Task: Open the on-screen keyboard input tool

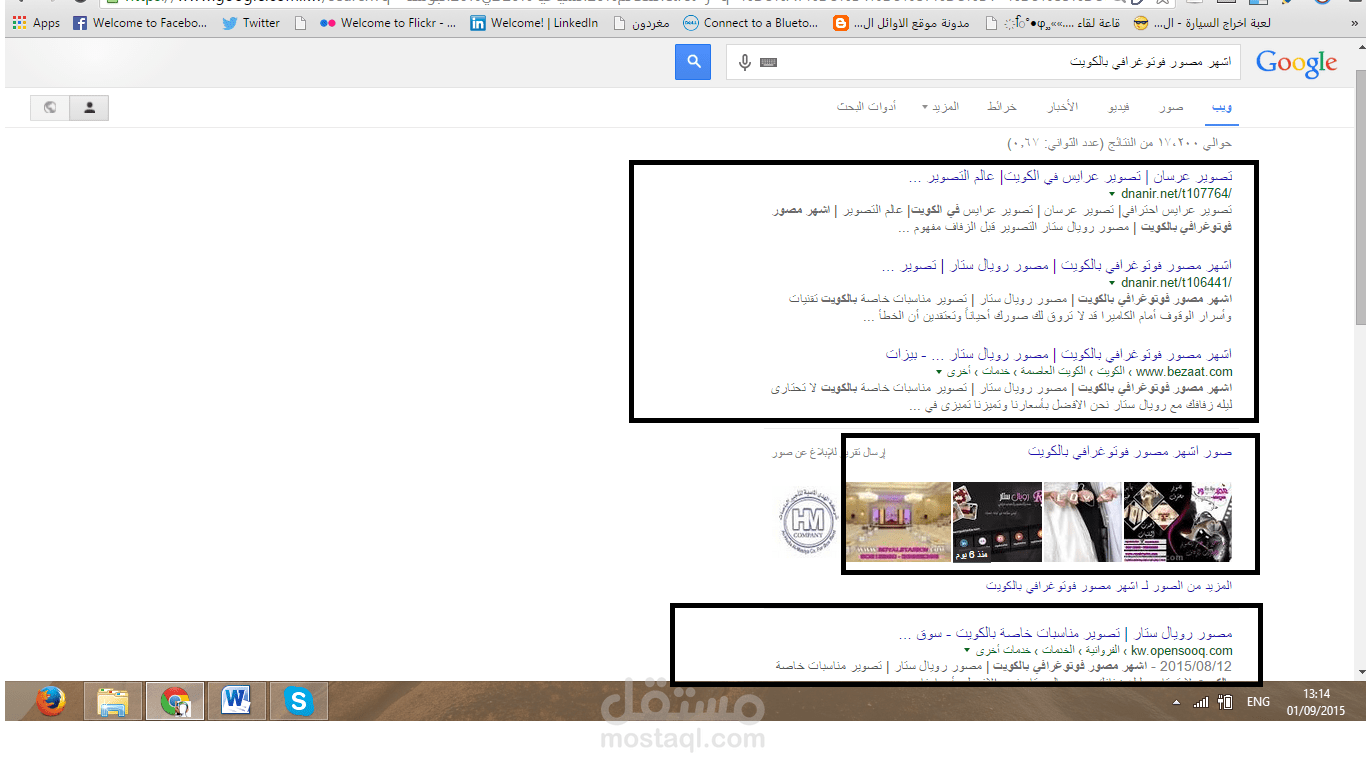Action: coord(768,63)
